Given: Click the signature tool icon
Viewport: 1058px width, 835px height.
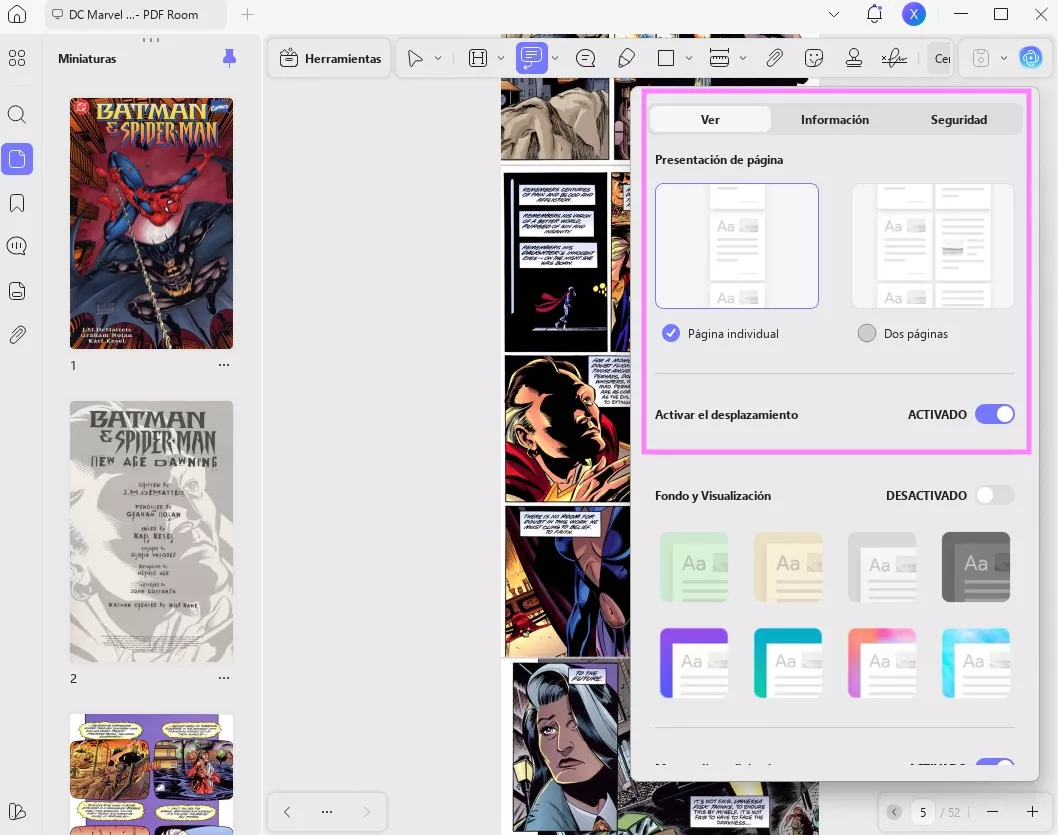Looking at the screenshot, I should (x=893, y=59).
